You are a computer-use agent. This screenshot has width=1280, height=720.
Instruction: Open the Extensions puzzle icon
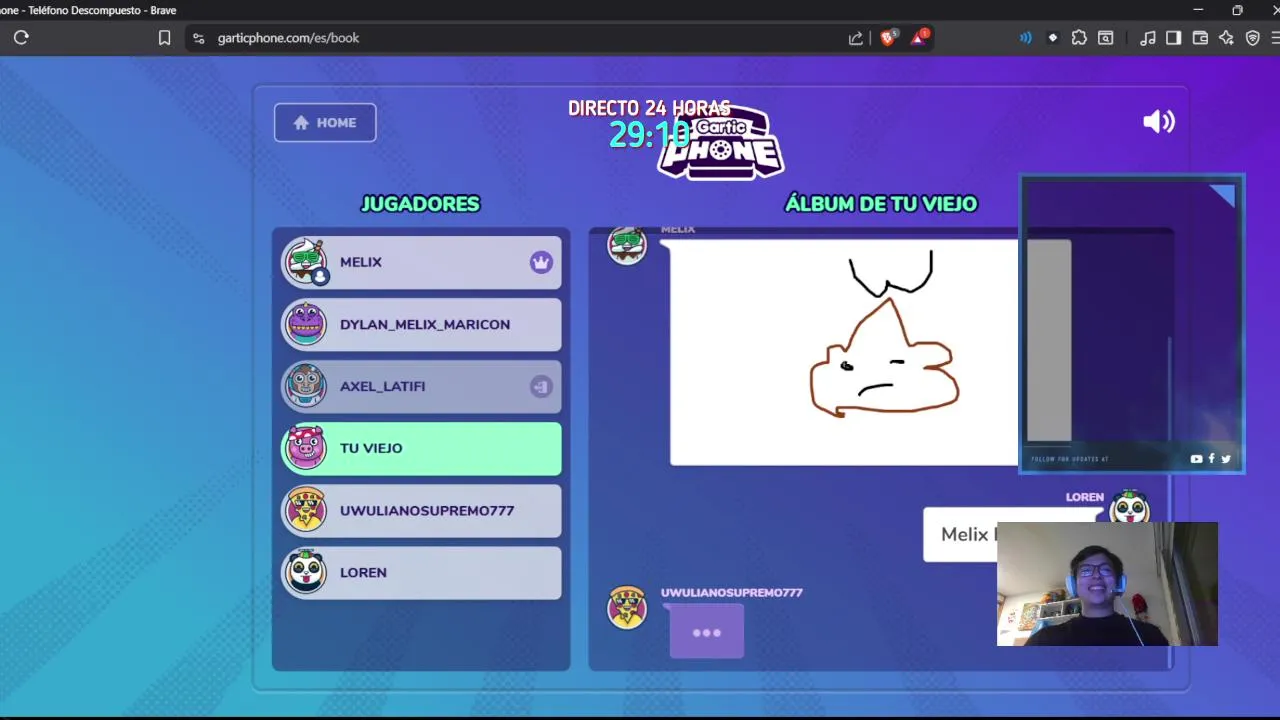coord(1079,38)
